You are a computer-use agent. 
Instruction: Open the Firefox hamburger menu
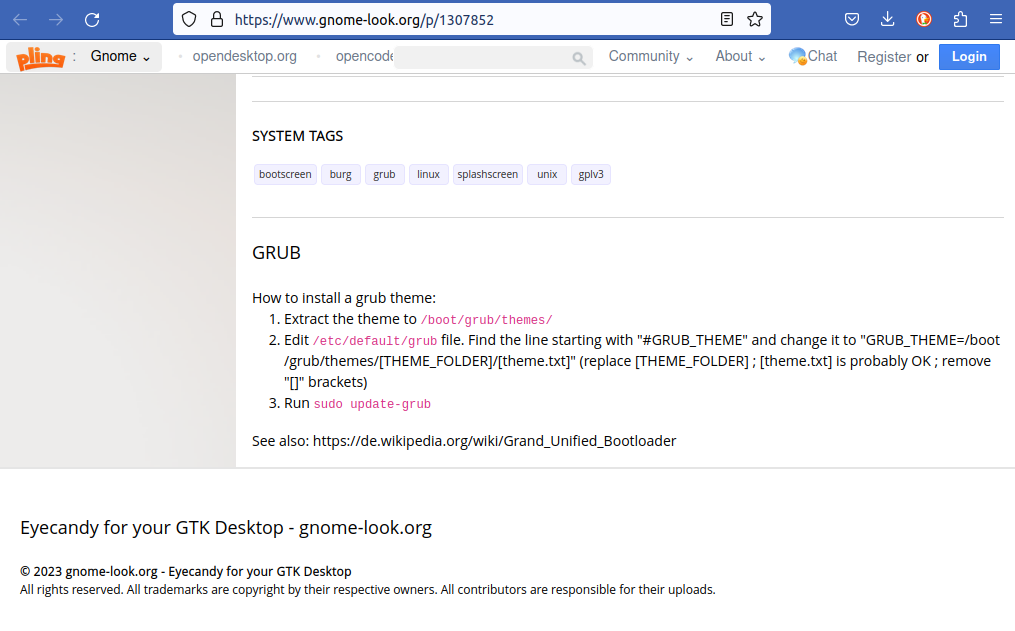[996, 19]
